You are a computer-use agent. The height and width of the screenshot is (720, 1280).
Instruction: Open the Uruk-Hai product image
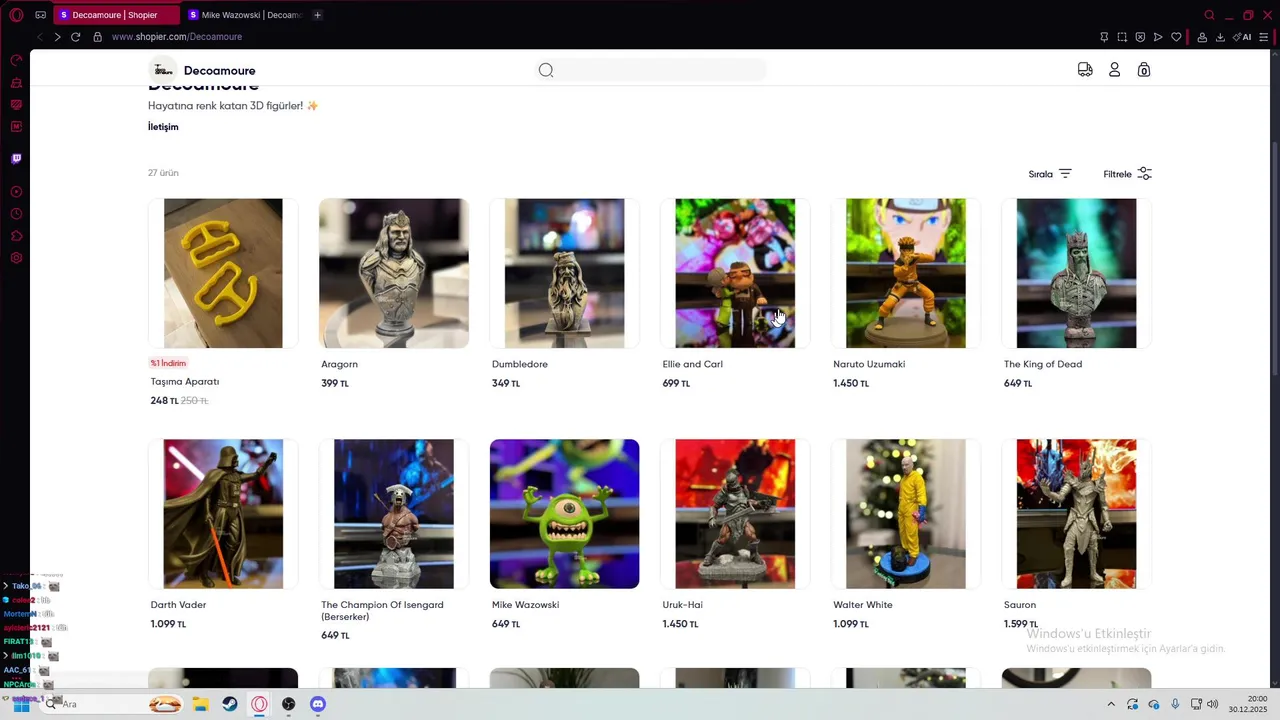735,514
